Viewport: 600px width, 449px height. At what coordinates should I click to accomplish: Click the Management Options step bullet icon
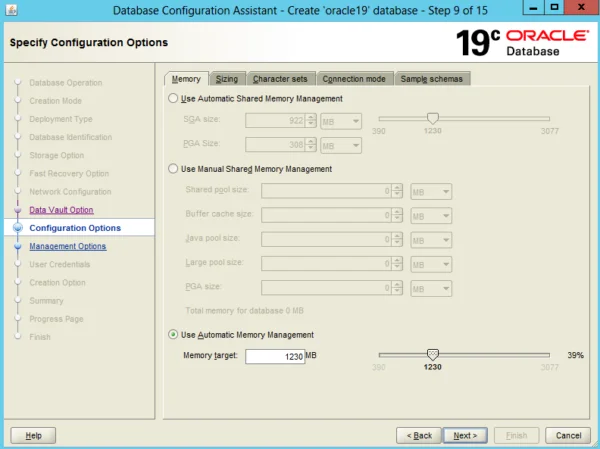pyautogui.click(x=18, y=246)
